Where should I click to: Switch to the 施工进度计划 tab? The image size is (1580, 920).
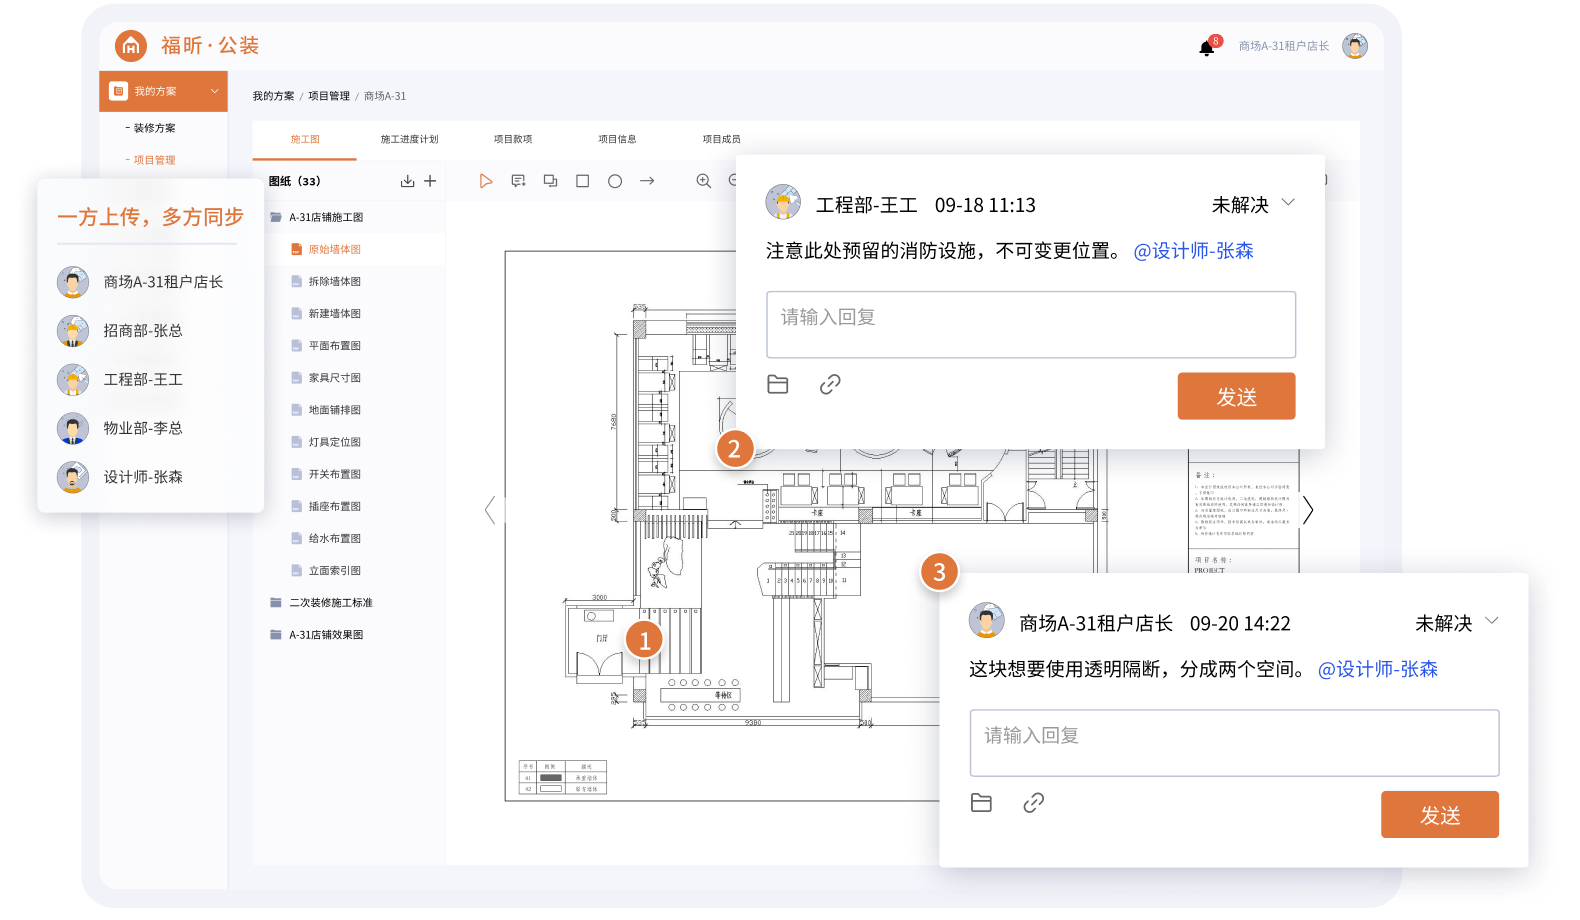click(409, 139)
